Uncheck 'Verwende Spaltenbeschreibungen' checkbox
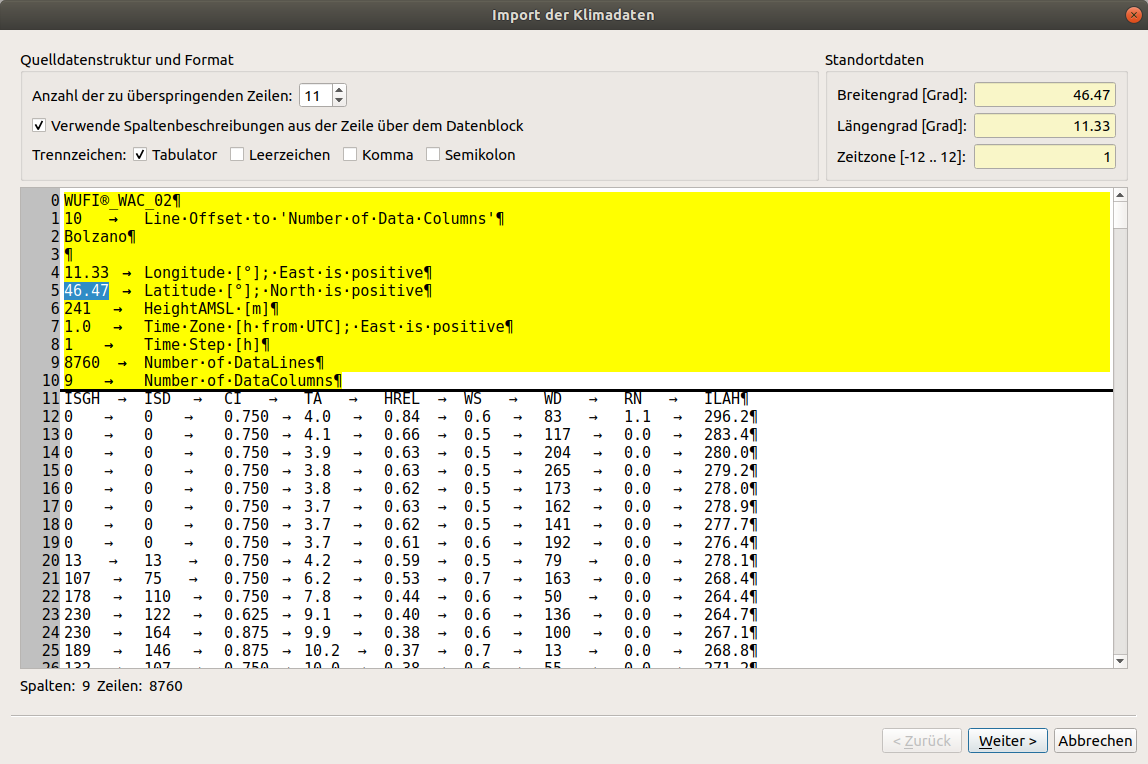This screenshot has height=764, width=1148. 40,126
